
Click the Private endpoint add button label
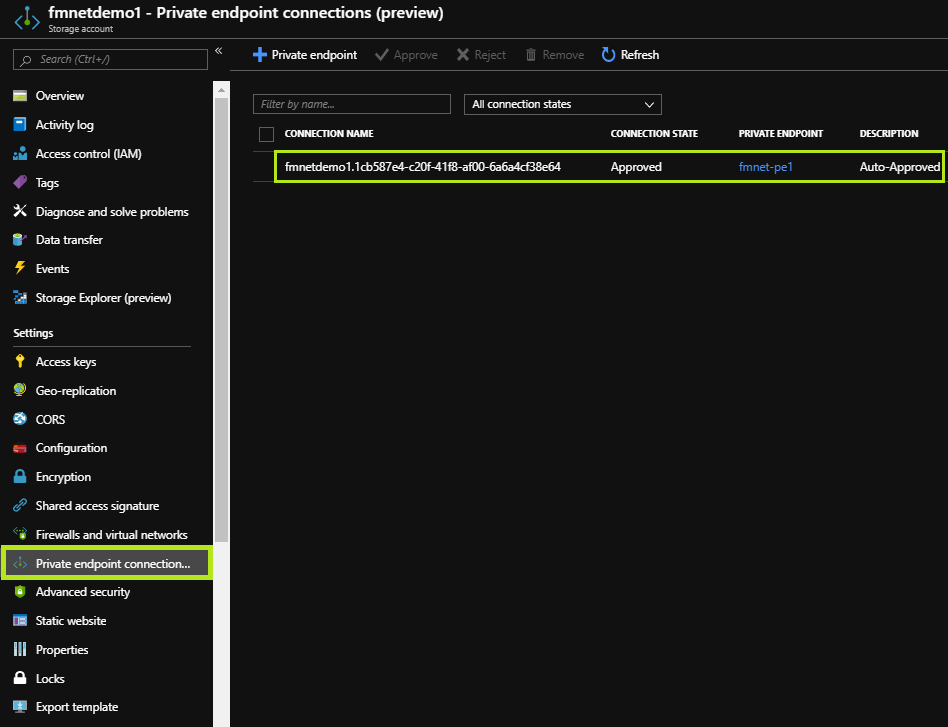[x=314, y=54]
